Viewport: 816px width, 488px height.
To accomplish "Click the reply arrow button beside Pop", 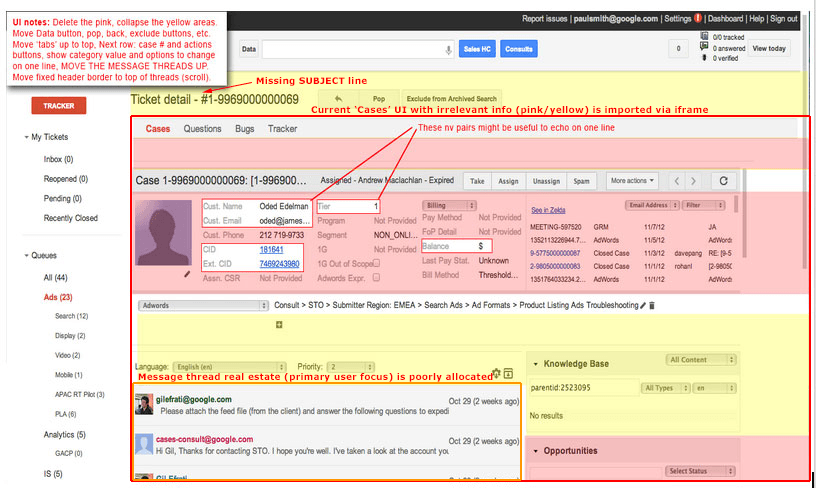I will [x=338, y=98].
